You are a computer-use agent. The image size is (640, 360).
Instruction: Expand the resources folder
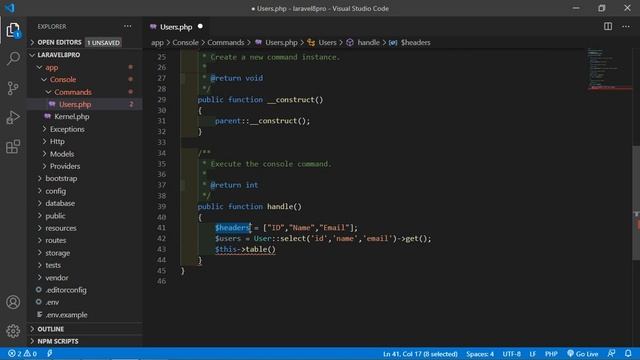pyautogui.click(x=84, y=228)
